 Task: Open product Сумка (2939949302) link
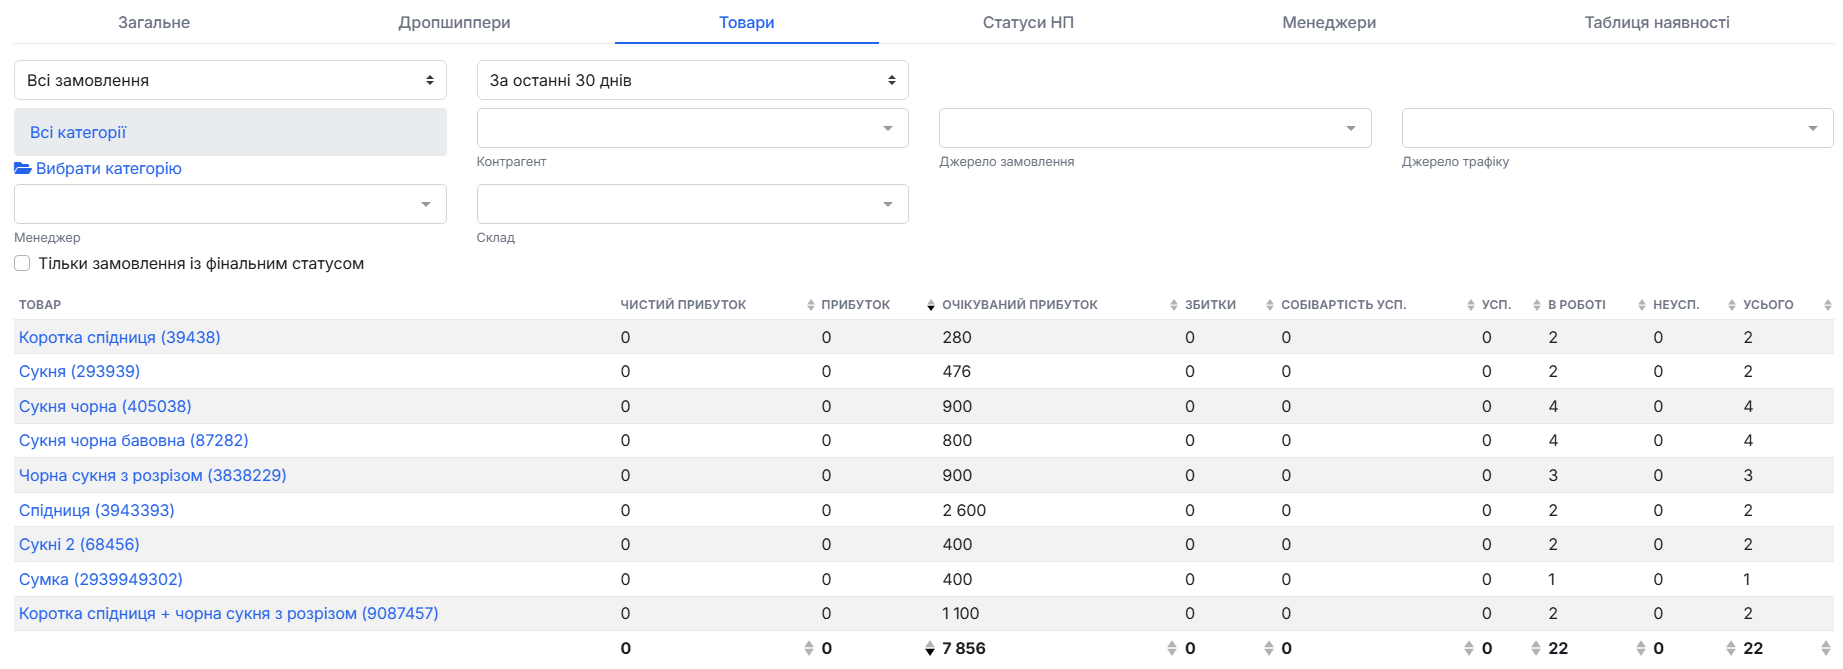click(x=101, y=579)
